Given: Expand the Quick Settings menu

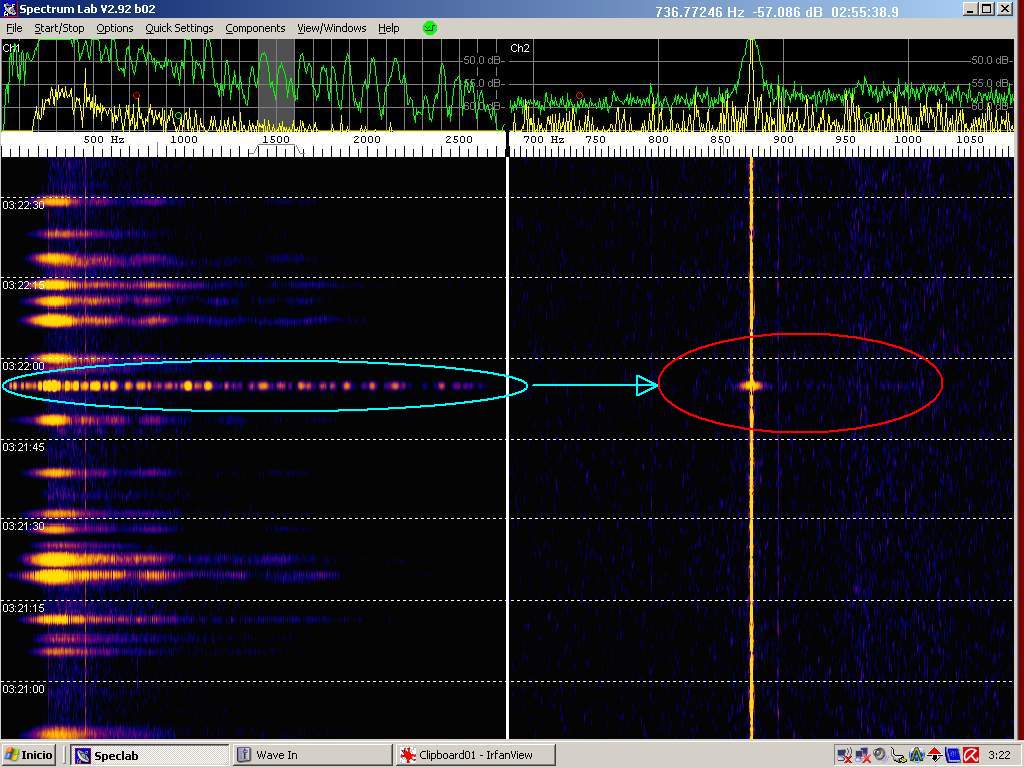Looking at the screenshot, I should (179, 28).
